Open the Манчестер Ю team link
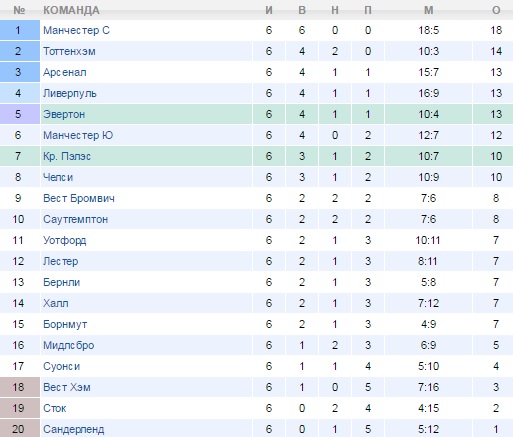The height and width of the screenshot is (437, 513). pos(78,135)
